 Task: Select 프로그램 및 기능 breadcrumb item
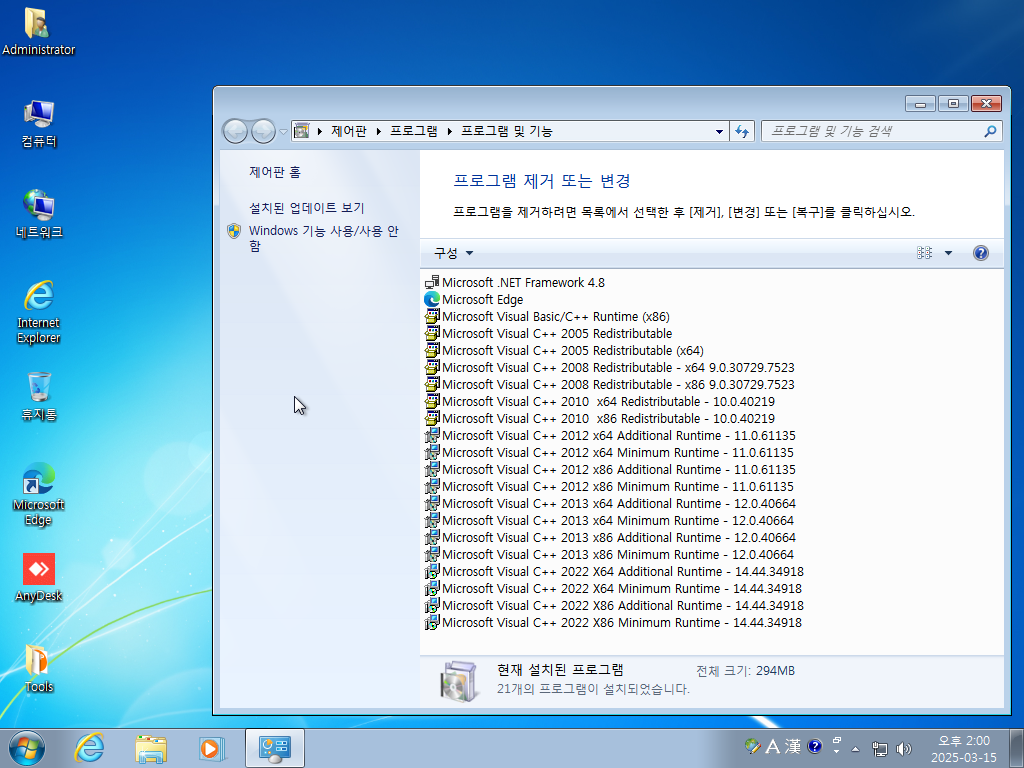pyautogui.click(x=507, y=131)
